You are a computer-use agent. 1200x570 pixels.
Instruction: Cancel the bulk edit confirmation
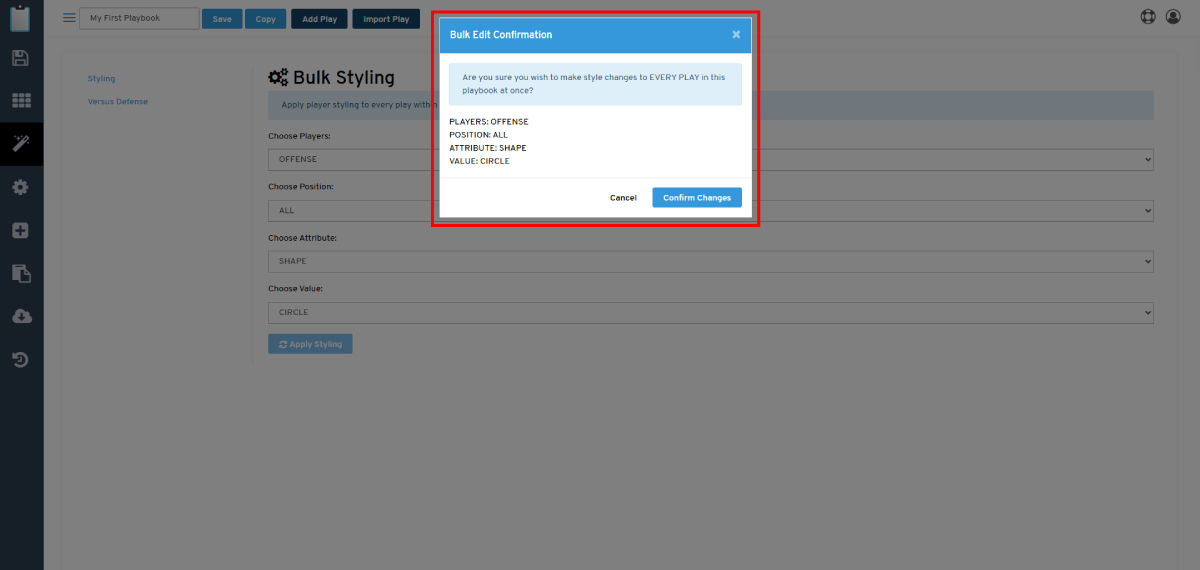click(x=623, y=198)
